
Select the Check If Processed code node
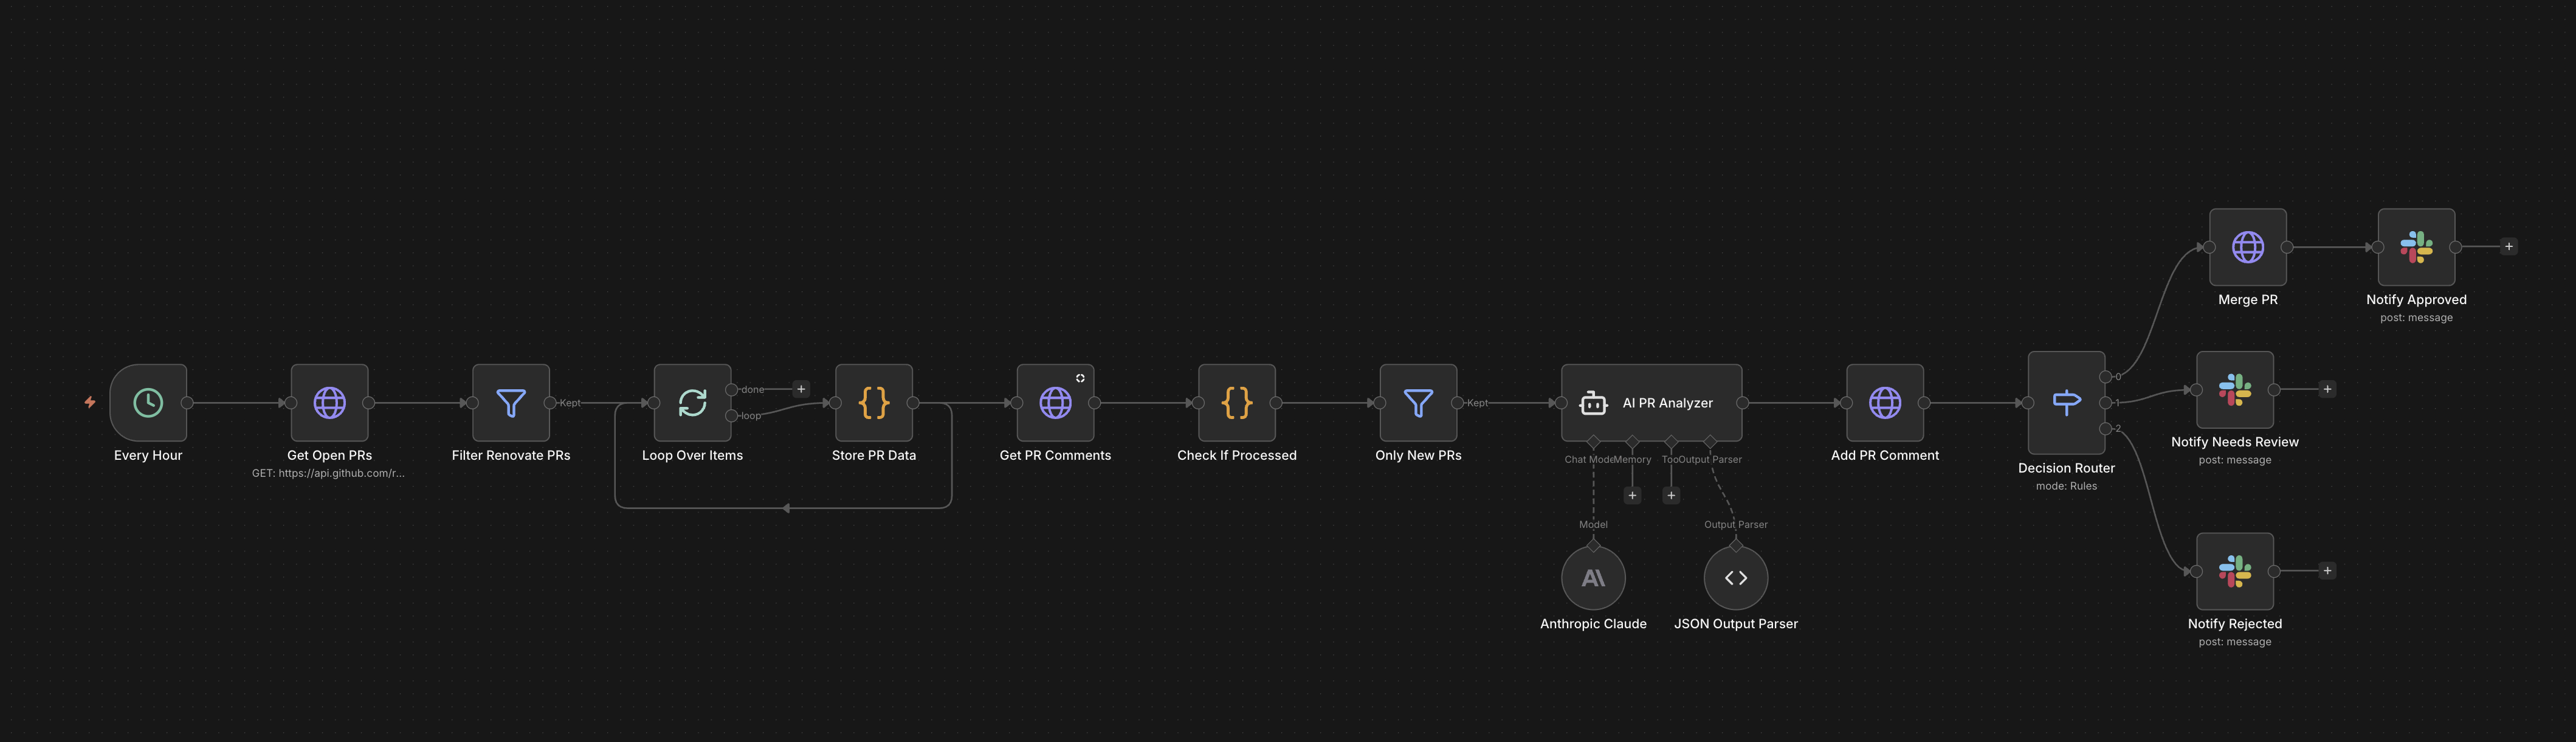click(1236, 402)
